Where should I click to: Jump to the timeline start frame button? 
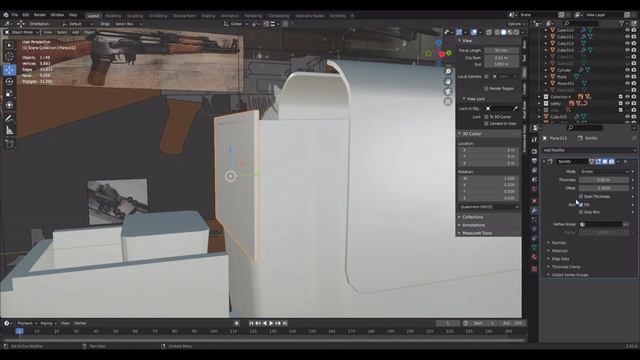click(251, 323)
